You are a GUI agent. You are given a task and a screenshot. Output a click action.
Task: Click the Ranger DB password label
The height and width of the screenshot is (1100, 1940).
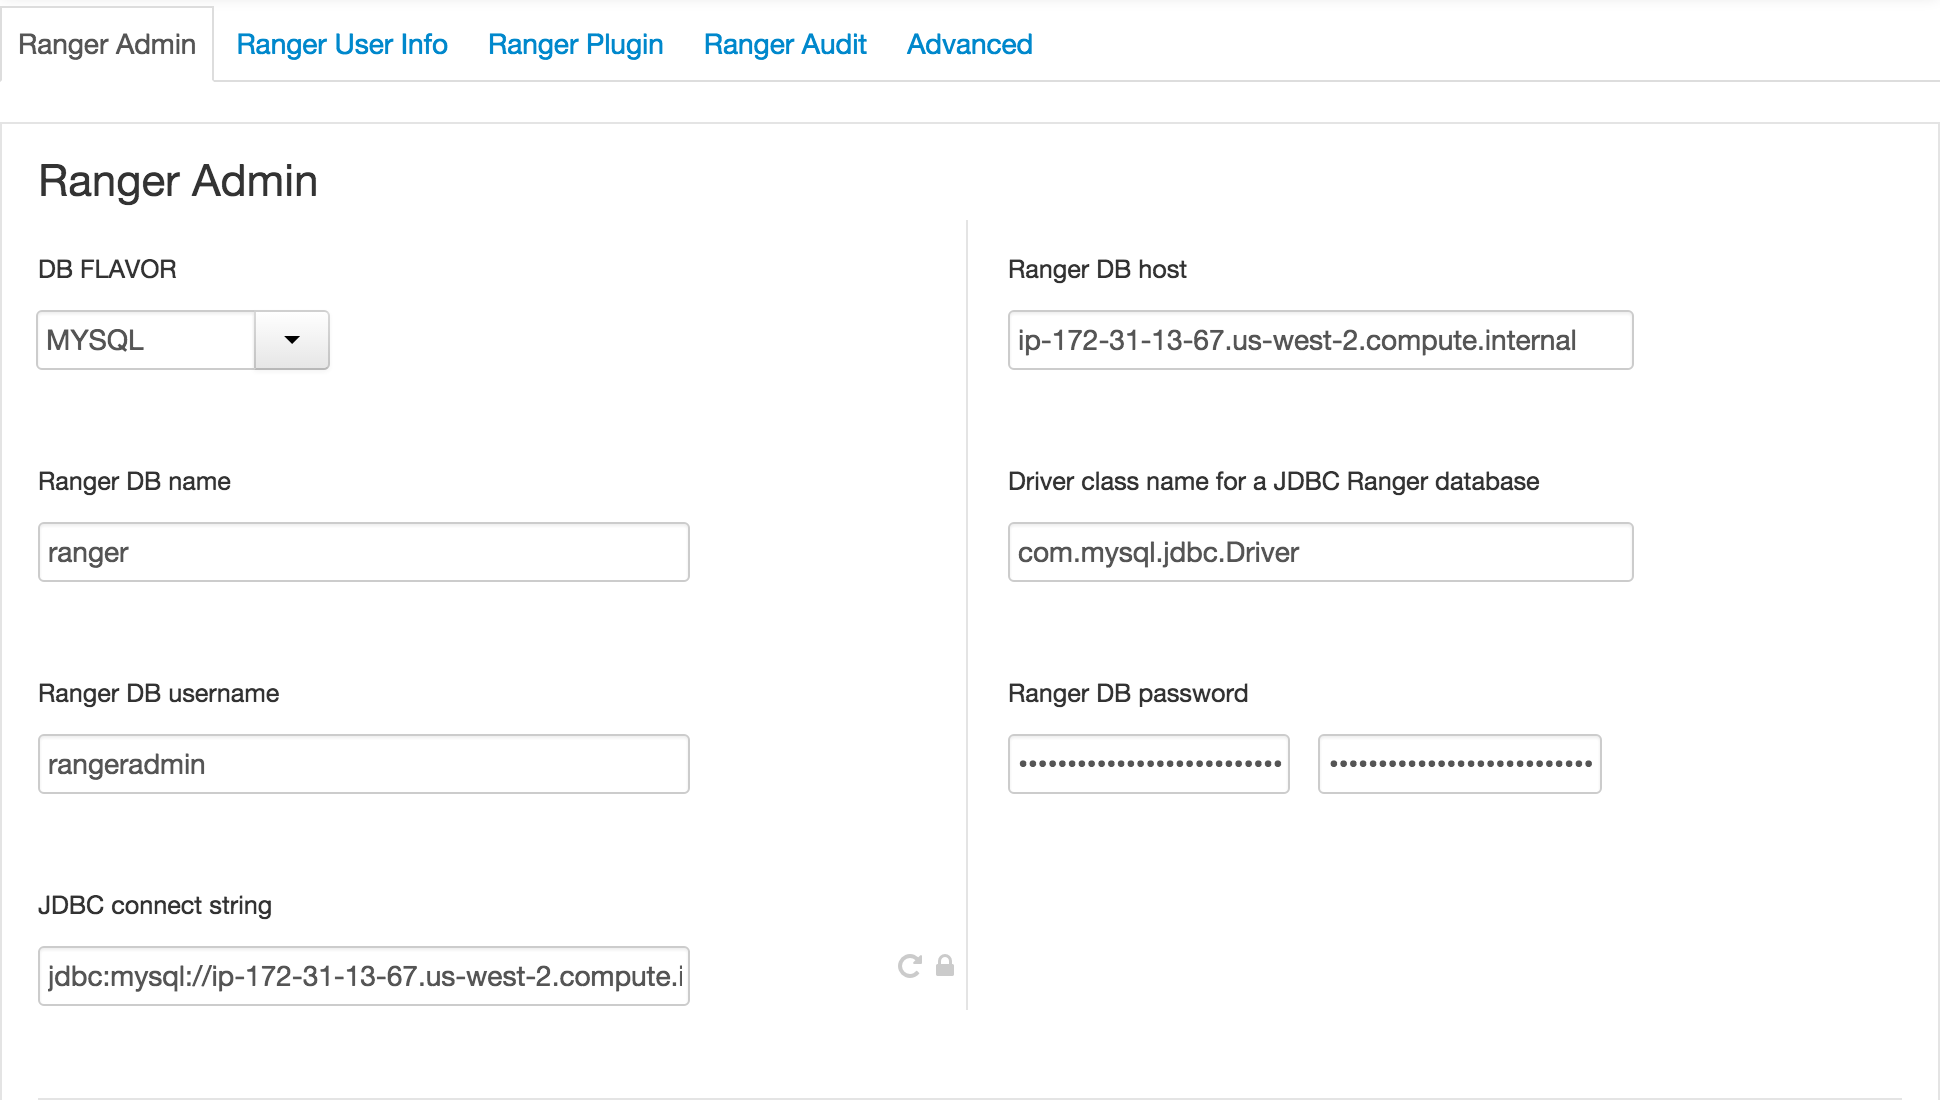point(1127,693)
